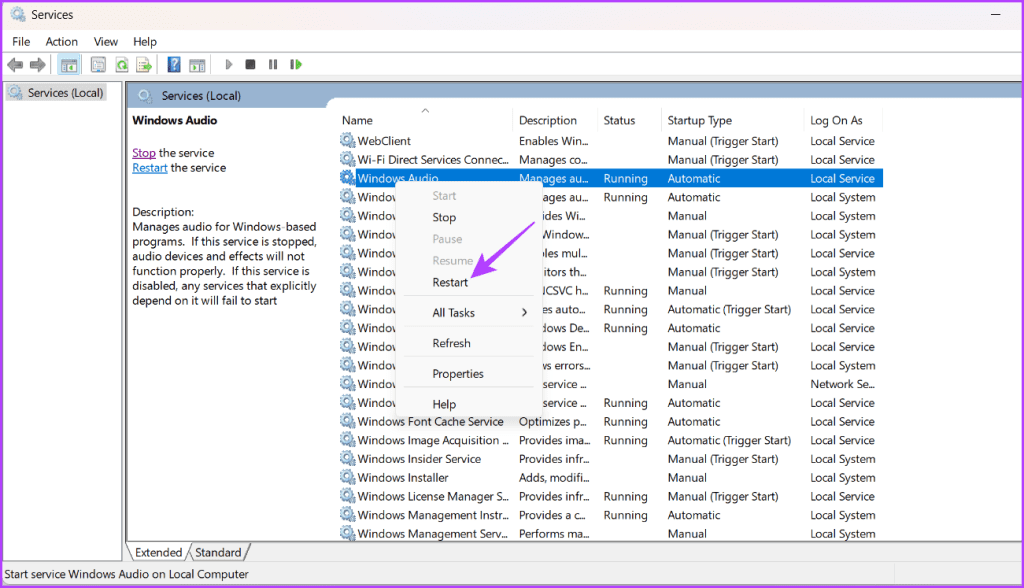Click the gear icon beside Windows Insider Service
The height and width of the screenshot is (588, 1024).
coord(347,458)
